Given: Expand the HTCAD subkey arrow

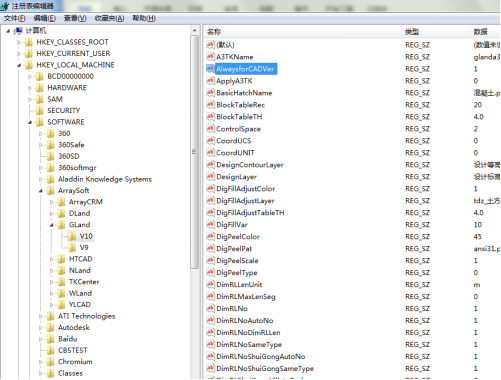Looking at the screenshot, I should pyautogui.click(x=51, y=259).
